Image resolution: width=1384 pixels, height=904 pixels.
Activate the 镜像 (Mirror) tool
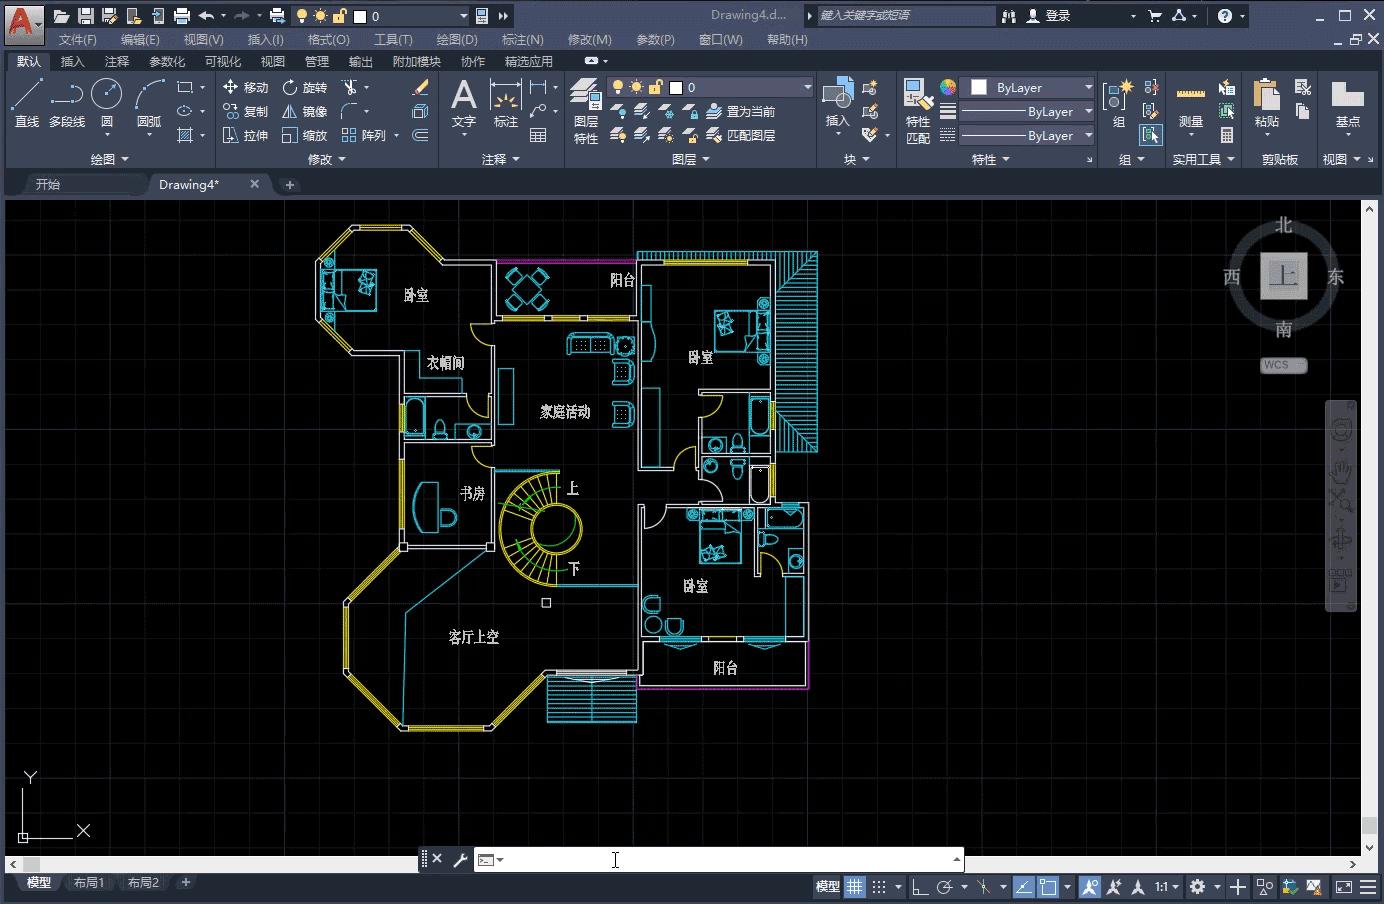[304, 111]
